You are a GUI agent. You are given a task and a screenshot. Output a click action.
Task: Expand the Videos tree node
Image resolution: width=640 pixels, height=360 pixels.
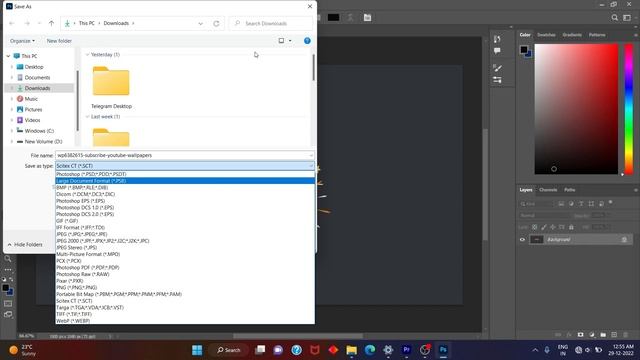click(12, 120)
